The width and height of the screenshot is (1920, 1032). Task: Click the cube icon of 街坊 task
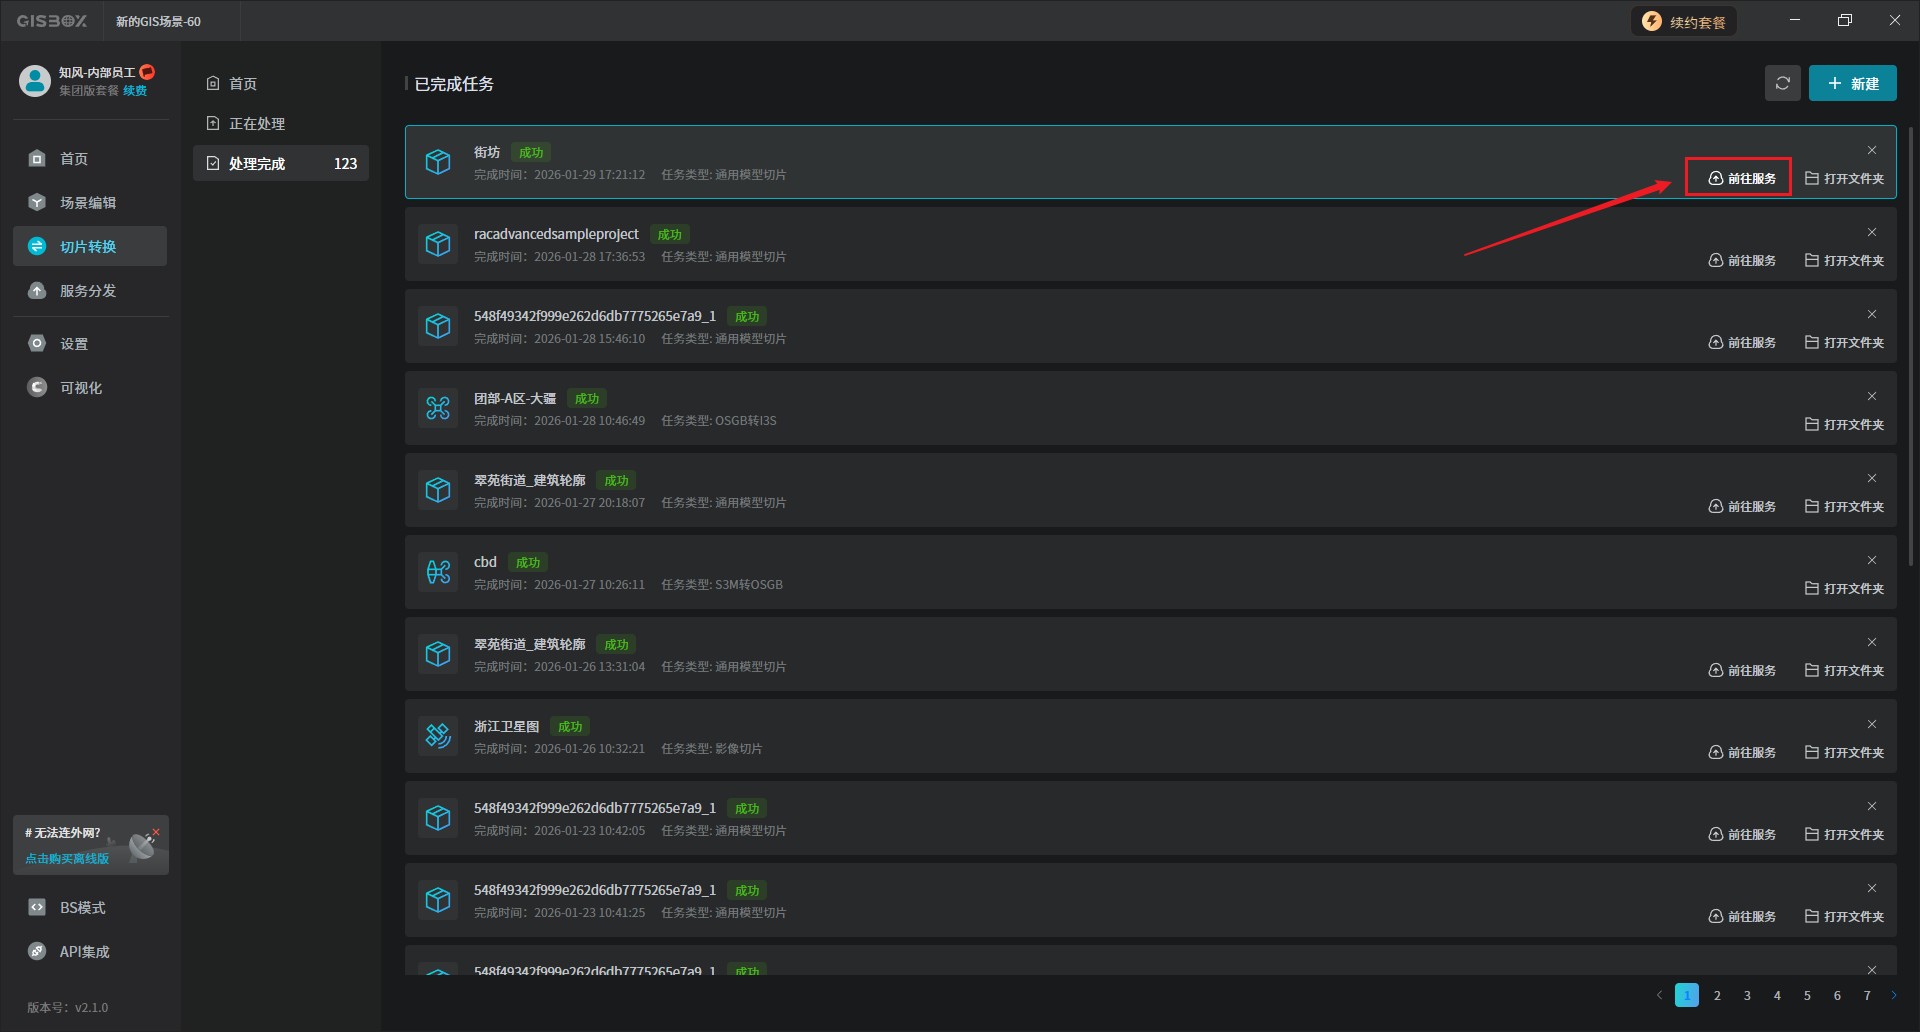pyautogui.click(x=438, y=162)
